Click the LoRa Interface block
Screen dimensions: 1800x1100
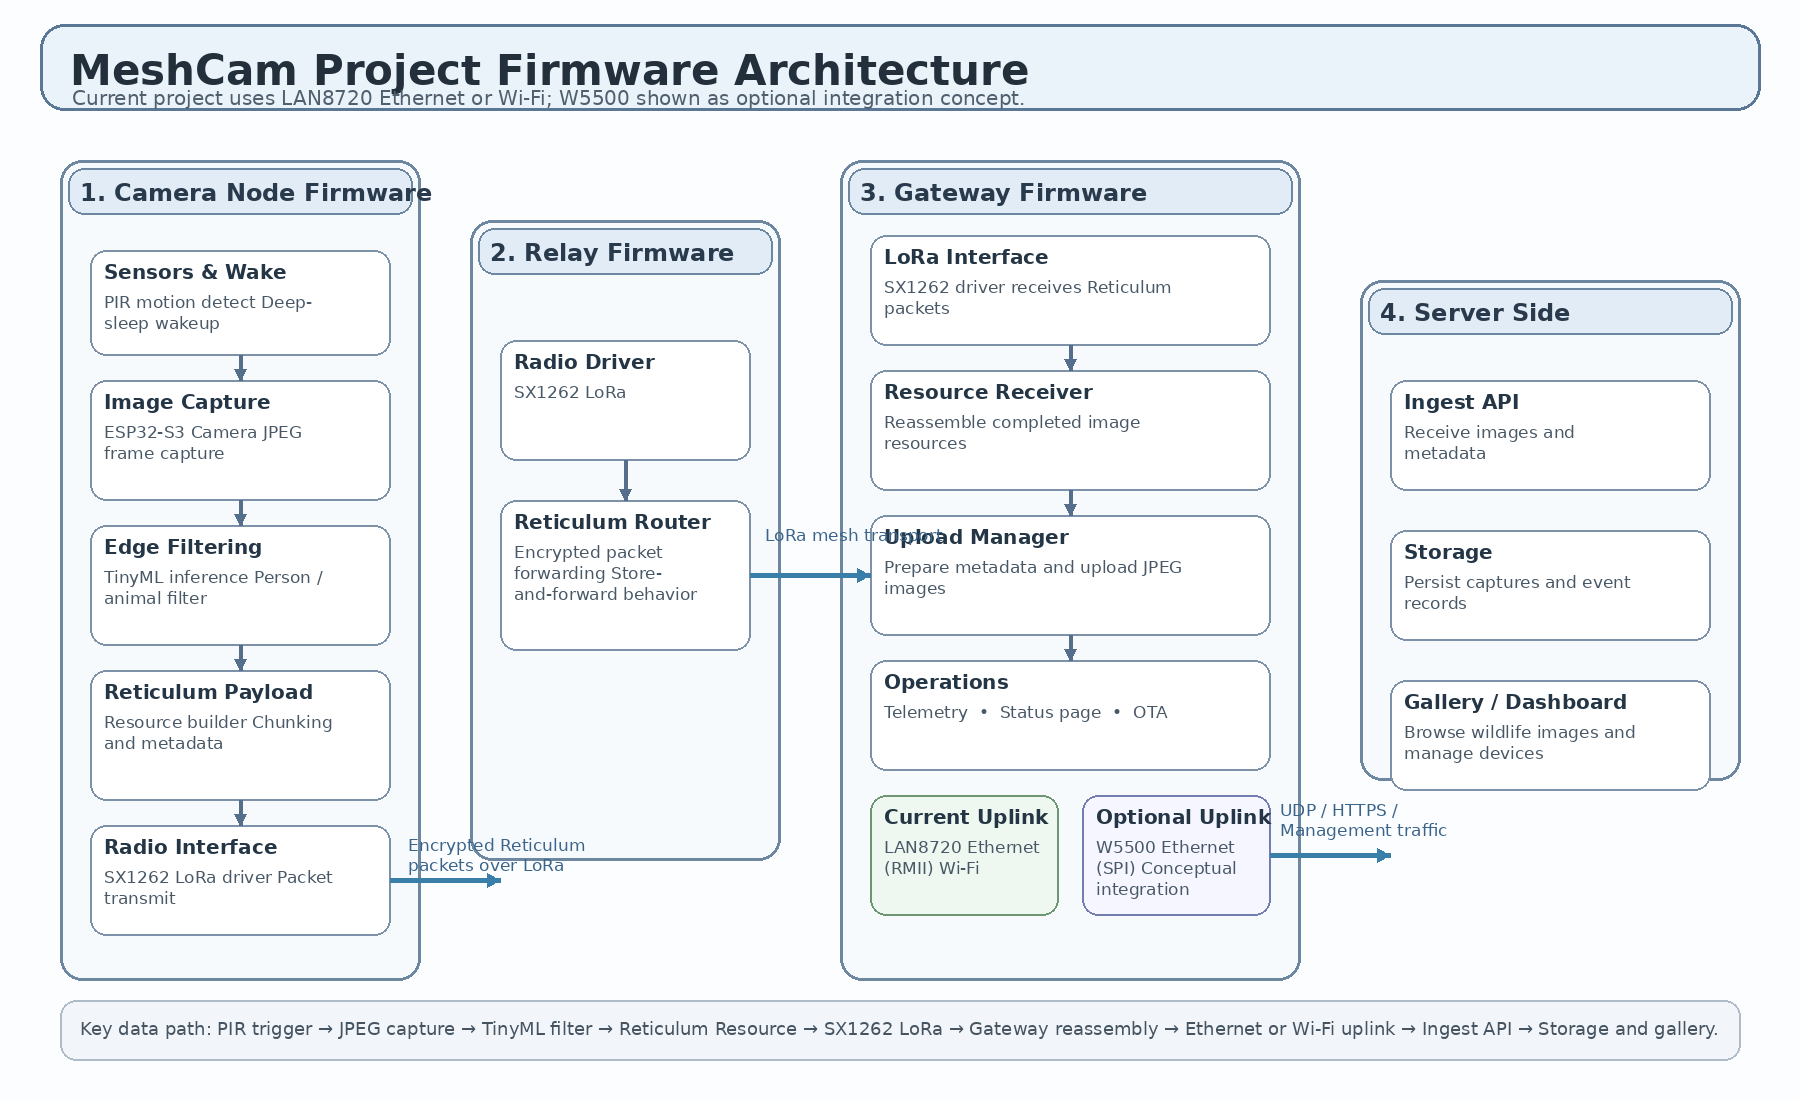coord(1070,290)
